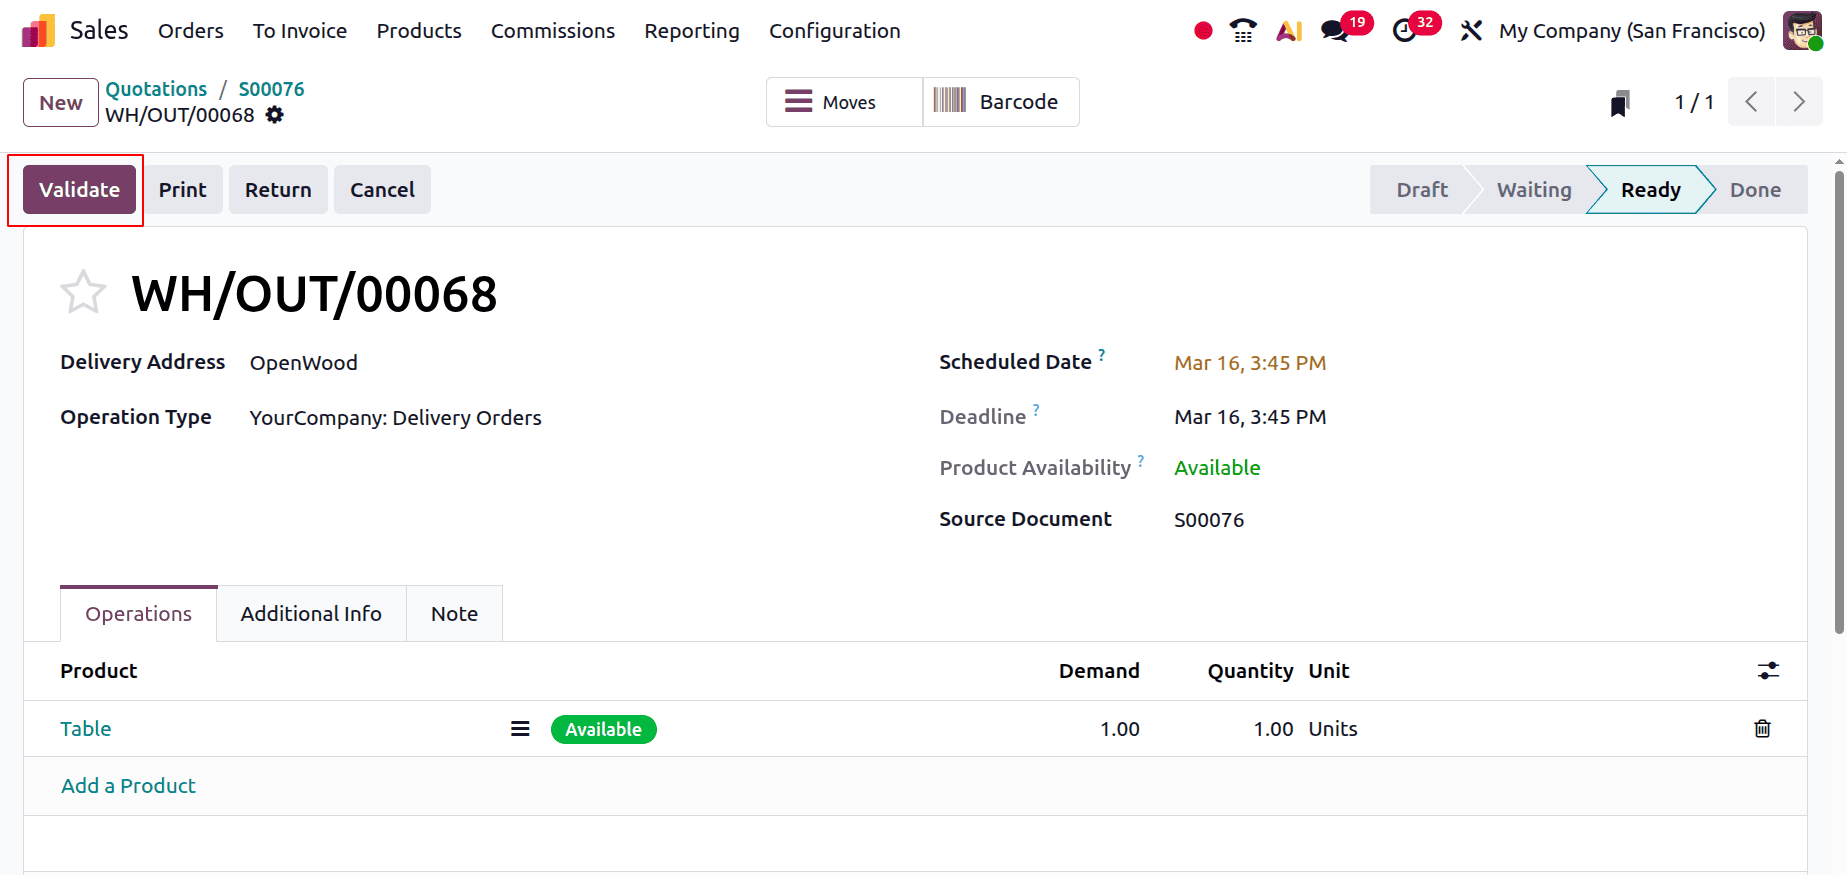Click the Quantity 1.00 cell
This screenshot has height=875, width=1847.
tap(1273, 729)
